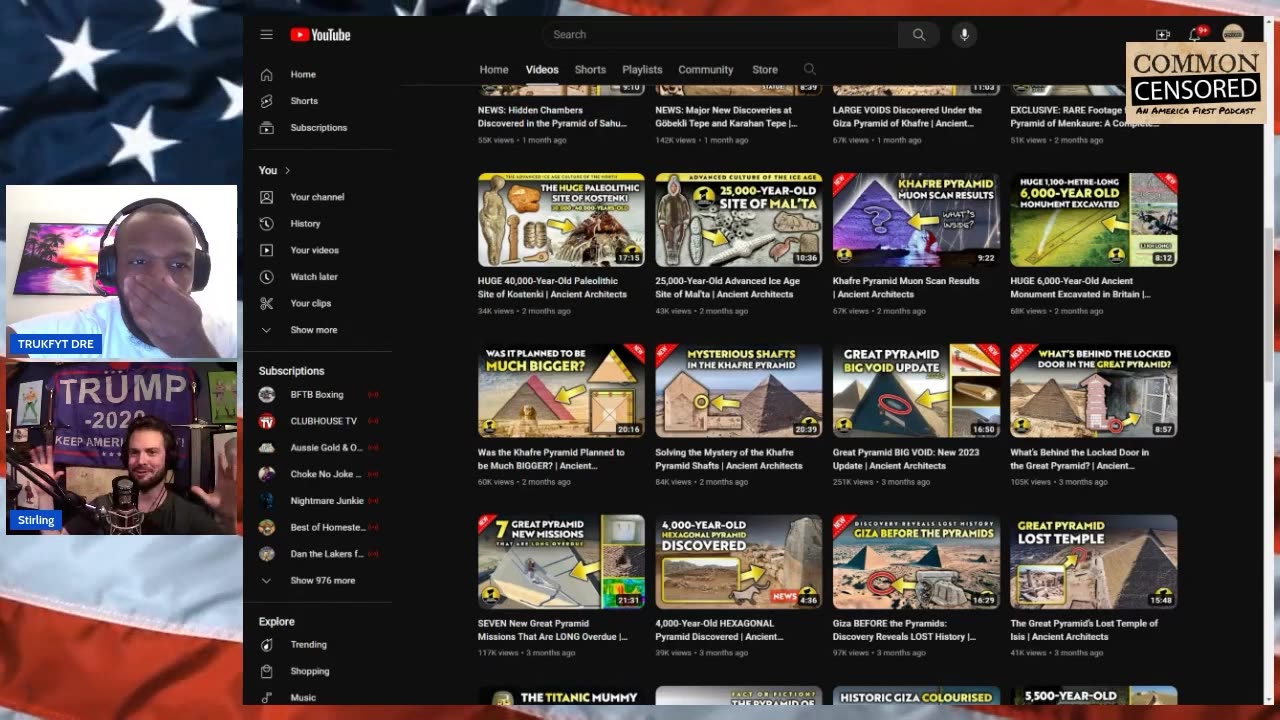Click the Your channel icon
Image resolution: width=1280 pixels, height=720 pixels.
pos(266,197)
